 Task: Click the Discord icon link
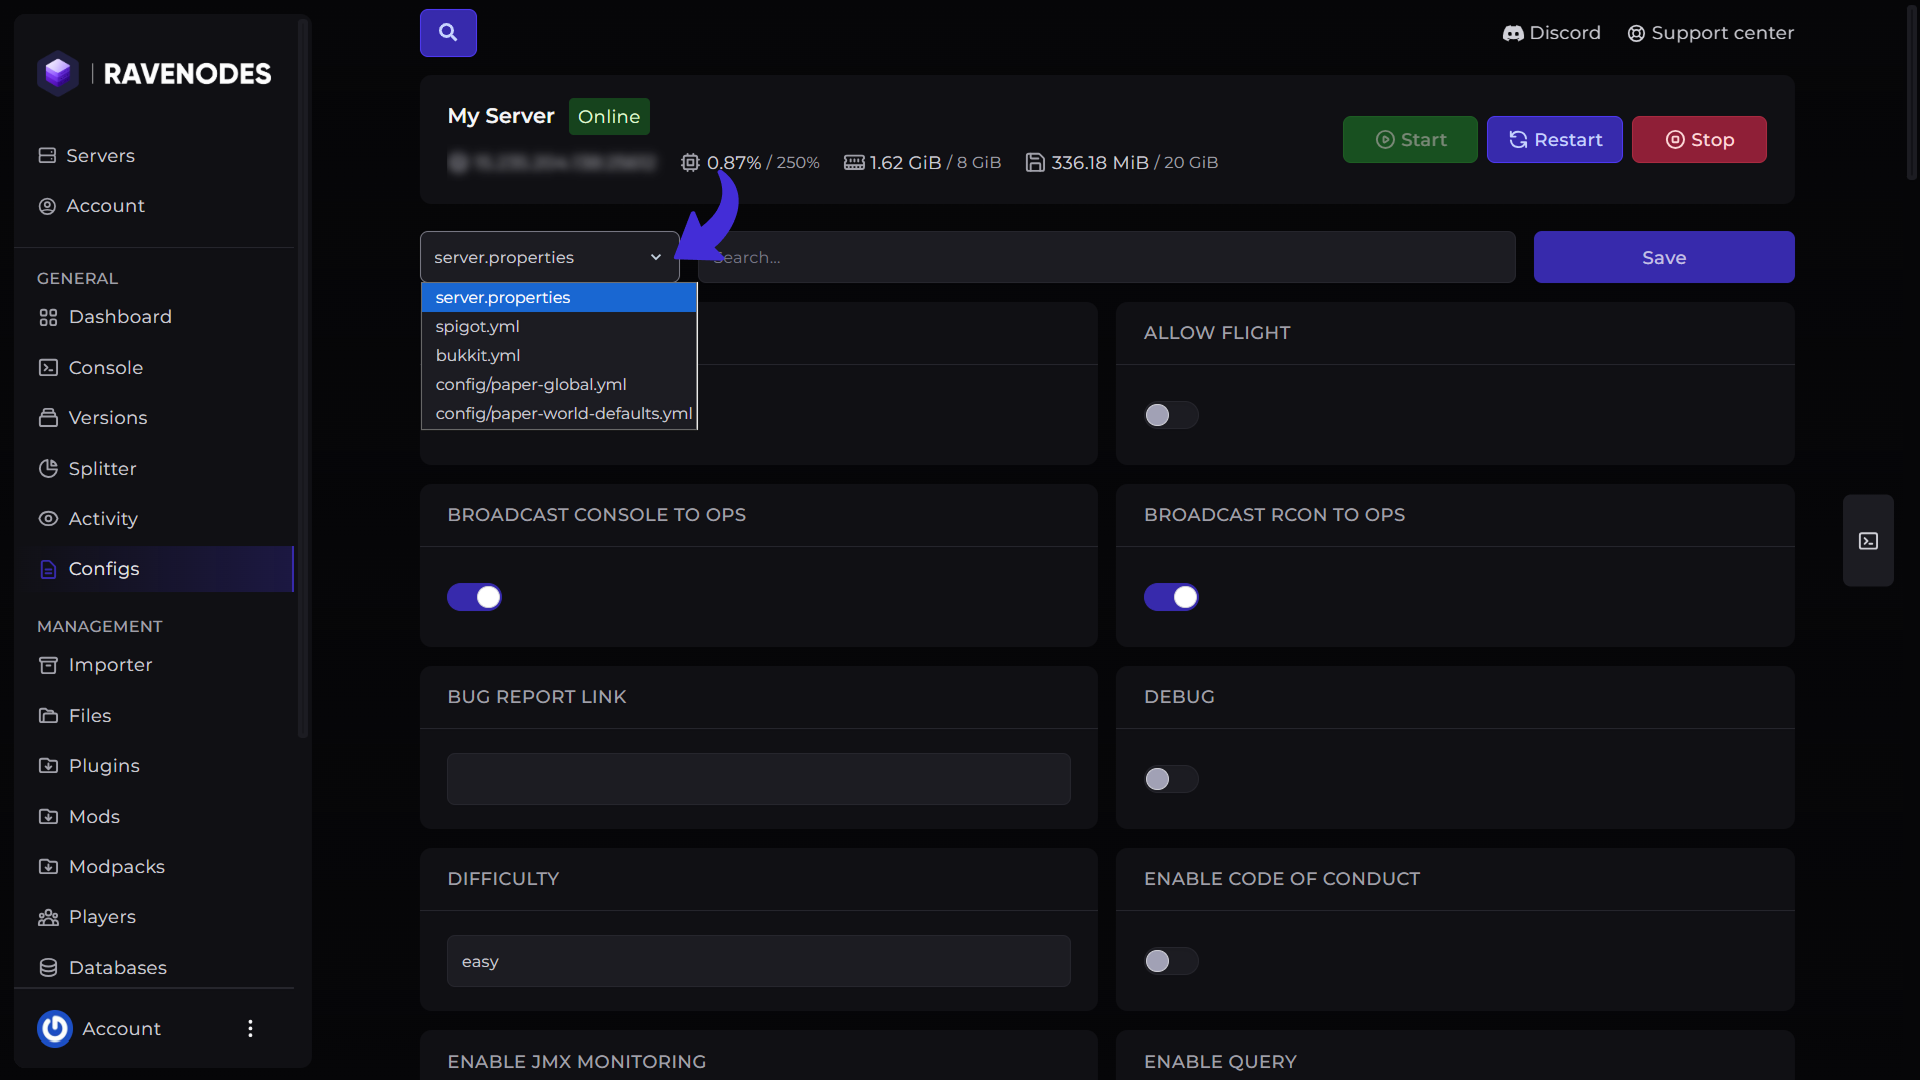[x=1513, y=33]
